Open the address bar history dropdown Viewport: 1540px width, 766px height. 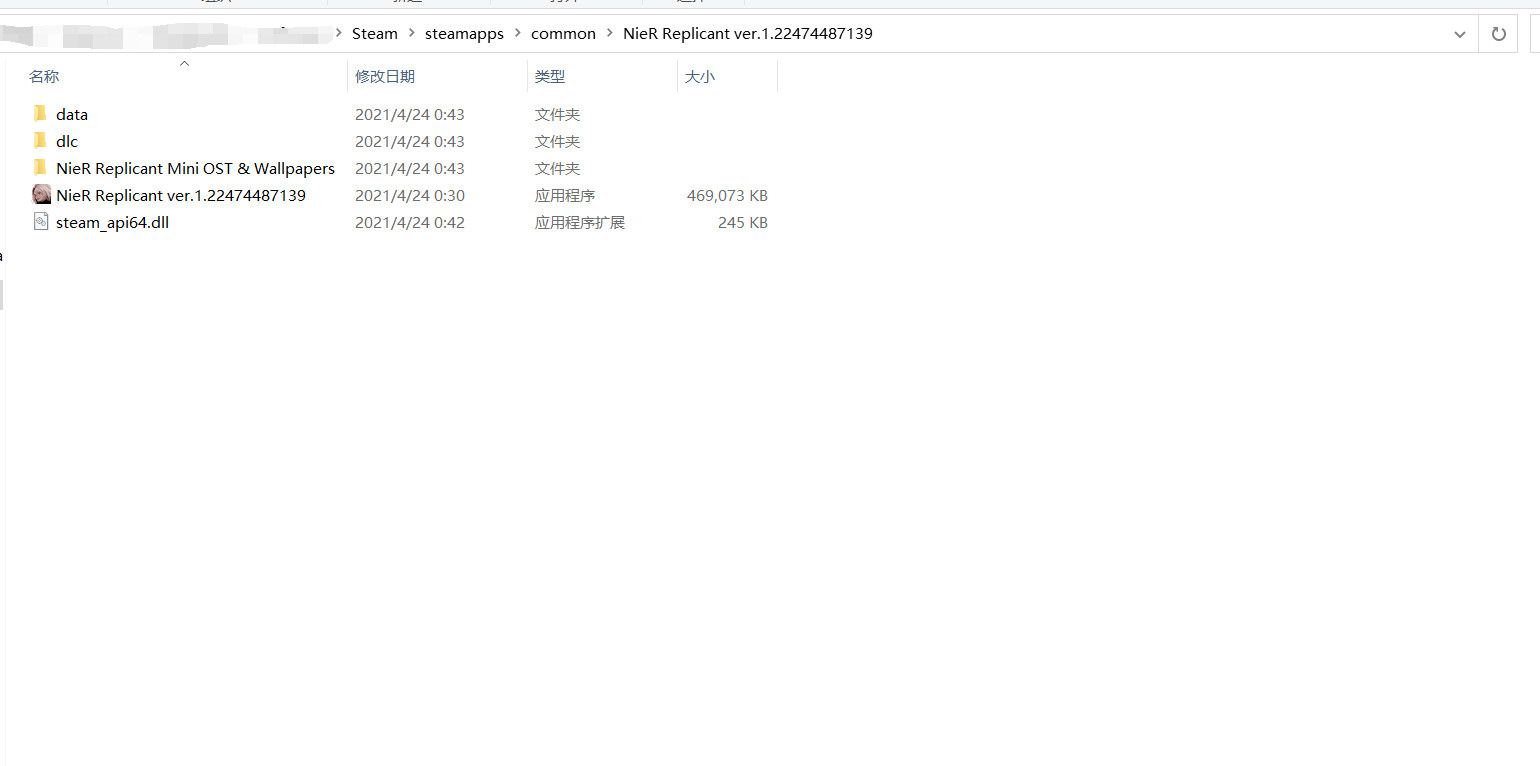pos(1459,34)
